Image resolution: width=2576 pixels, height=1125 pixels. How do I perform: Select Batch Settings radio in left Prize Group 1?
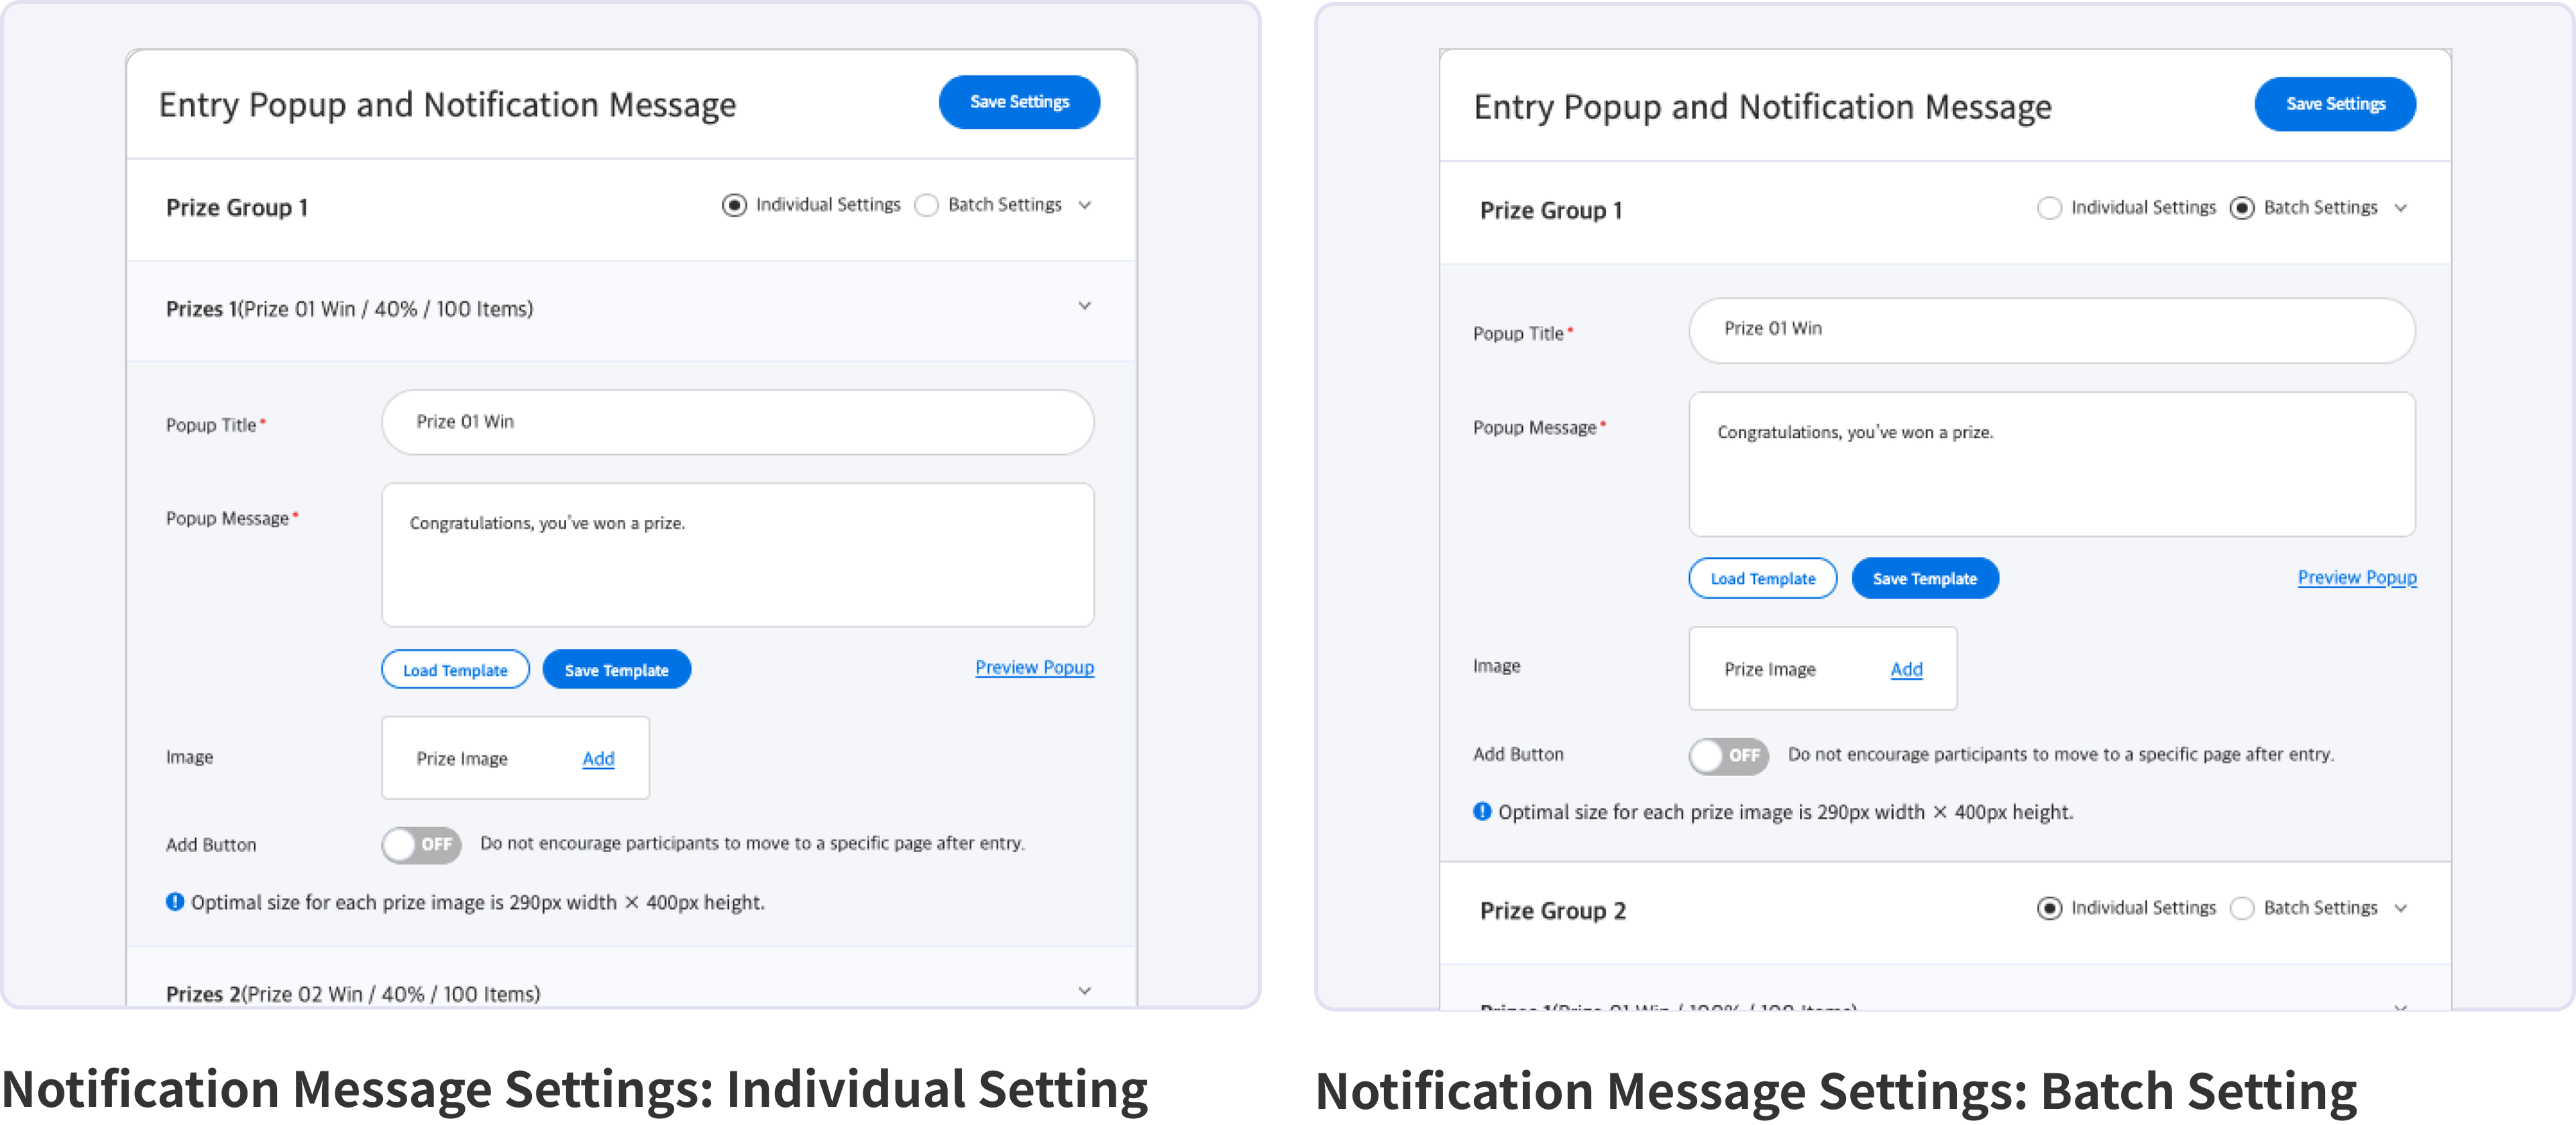click(x=927, y=205)
